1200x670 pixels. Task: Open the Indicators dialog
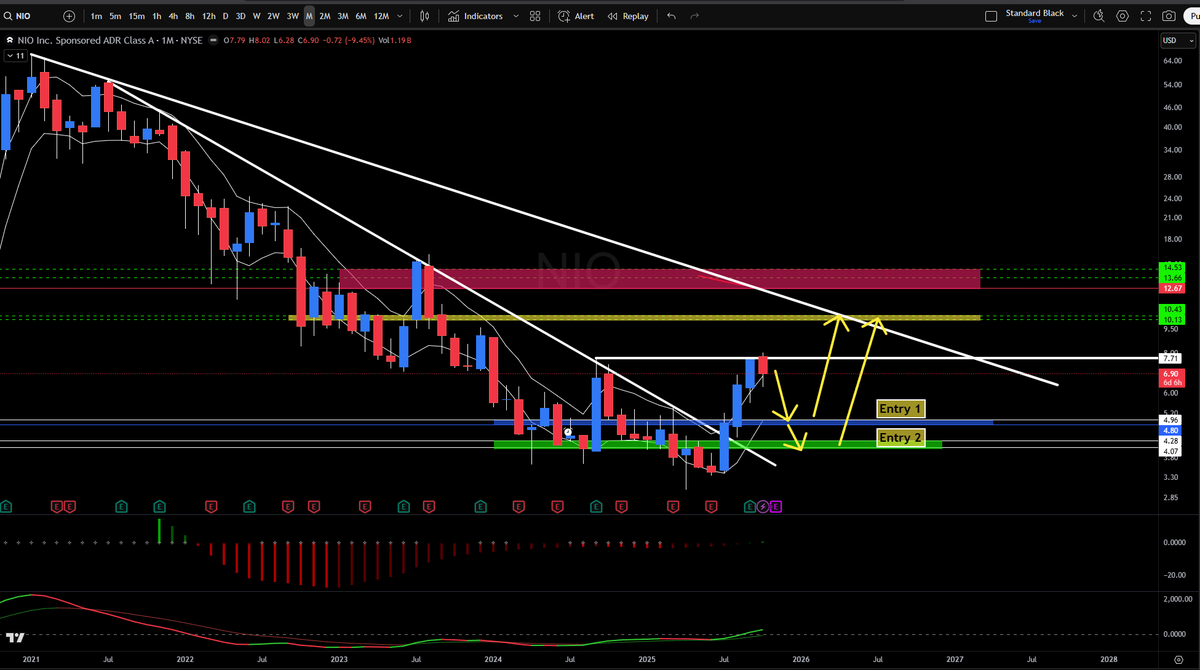[474, 16]
